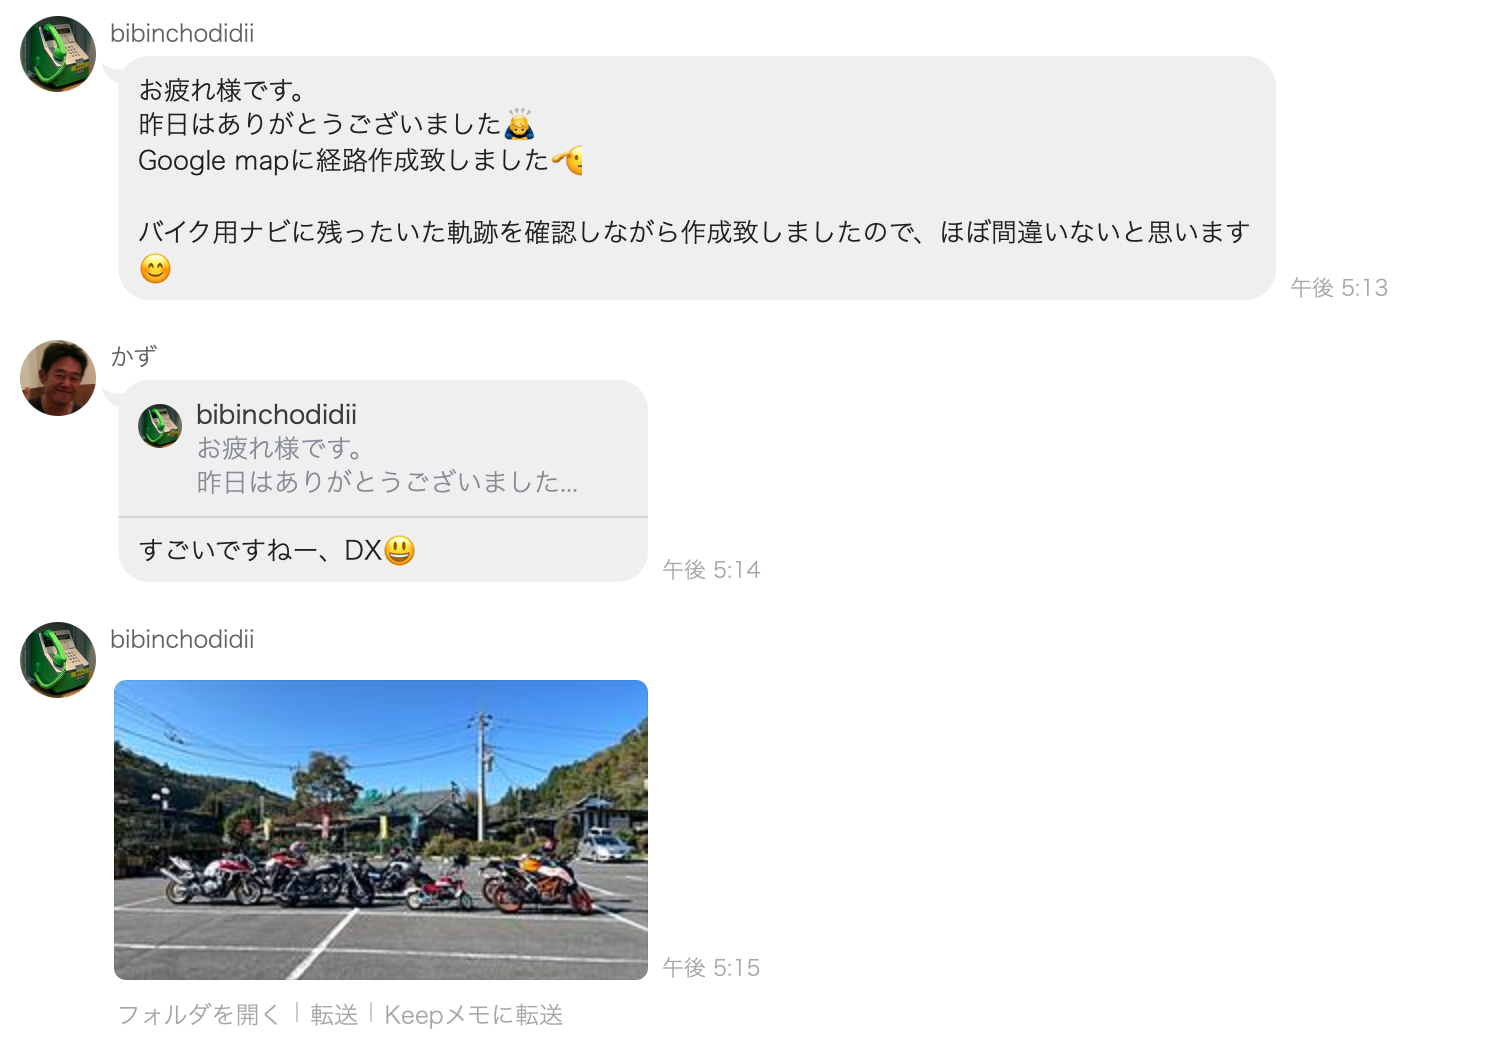Viewport: 1508px width, 1048px height.
Task: Click 転送 to forward the photo
Action: (334, 1015)
